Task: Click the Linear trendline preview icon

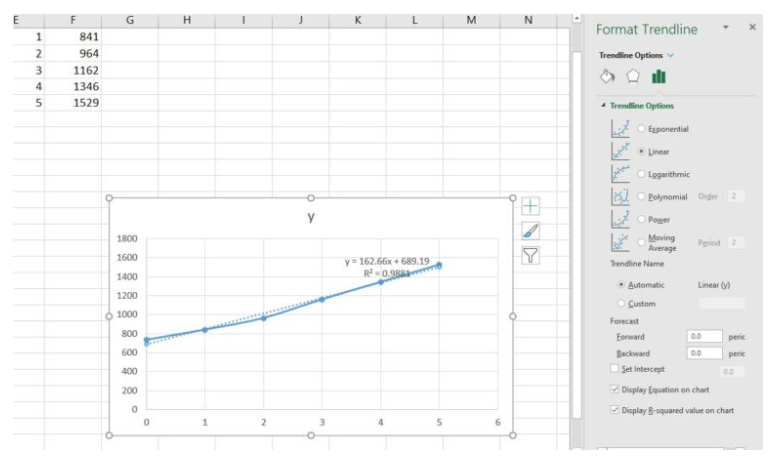Action: click(x=620, y=151)
